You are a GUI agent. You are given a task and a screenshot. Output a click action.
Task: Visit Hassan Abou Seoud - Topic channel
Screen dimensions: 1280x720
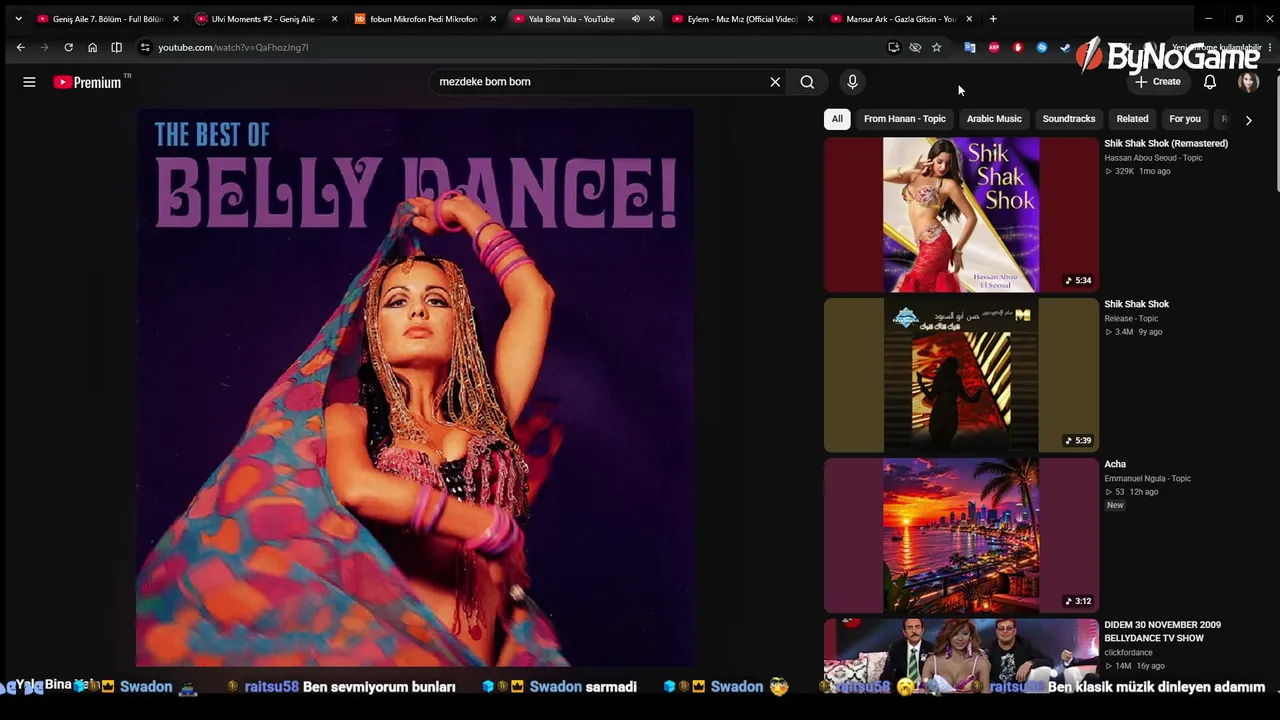pos(1153,158)
